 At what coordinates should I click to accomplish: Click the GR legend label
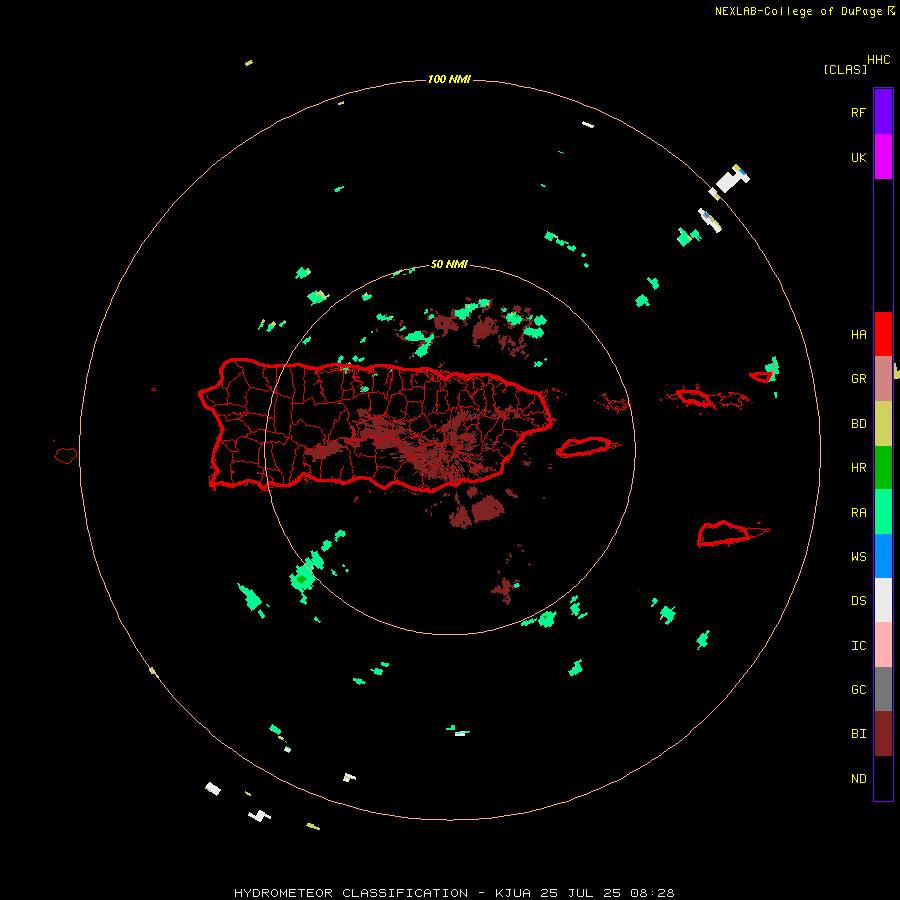(858, 379)
